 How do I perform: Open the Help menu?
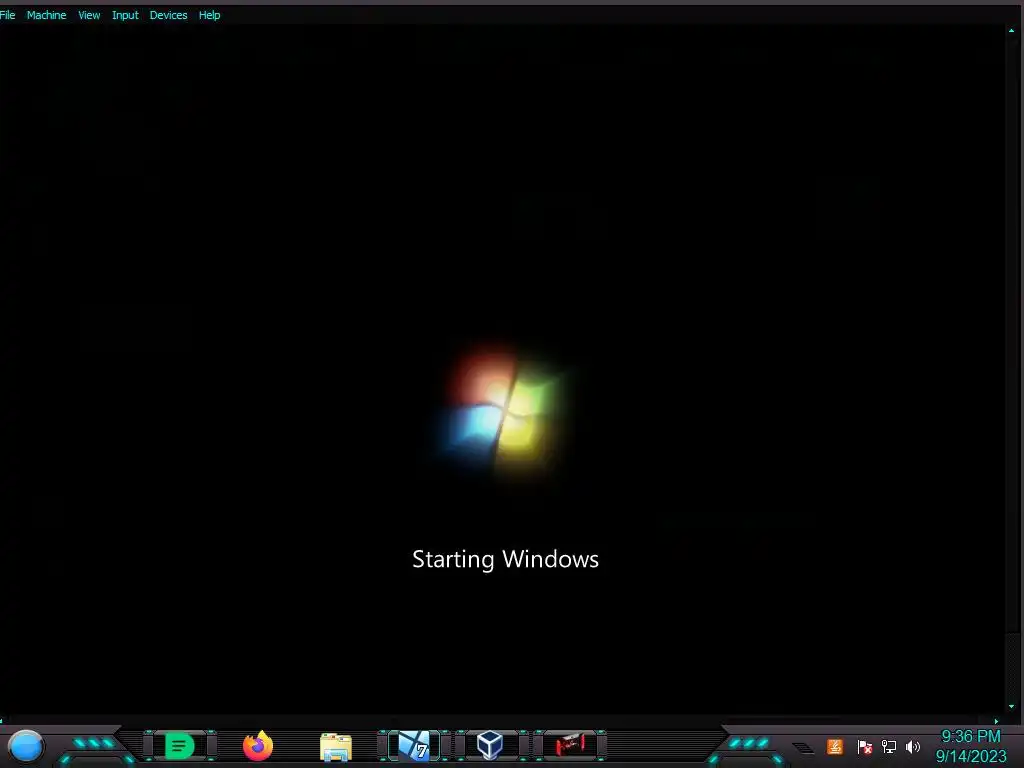pos(210,15)
